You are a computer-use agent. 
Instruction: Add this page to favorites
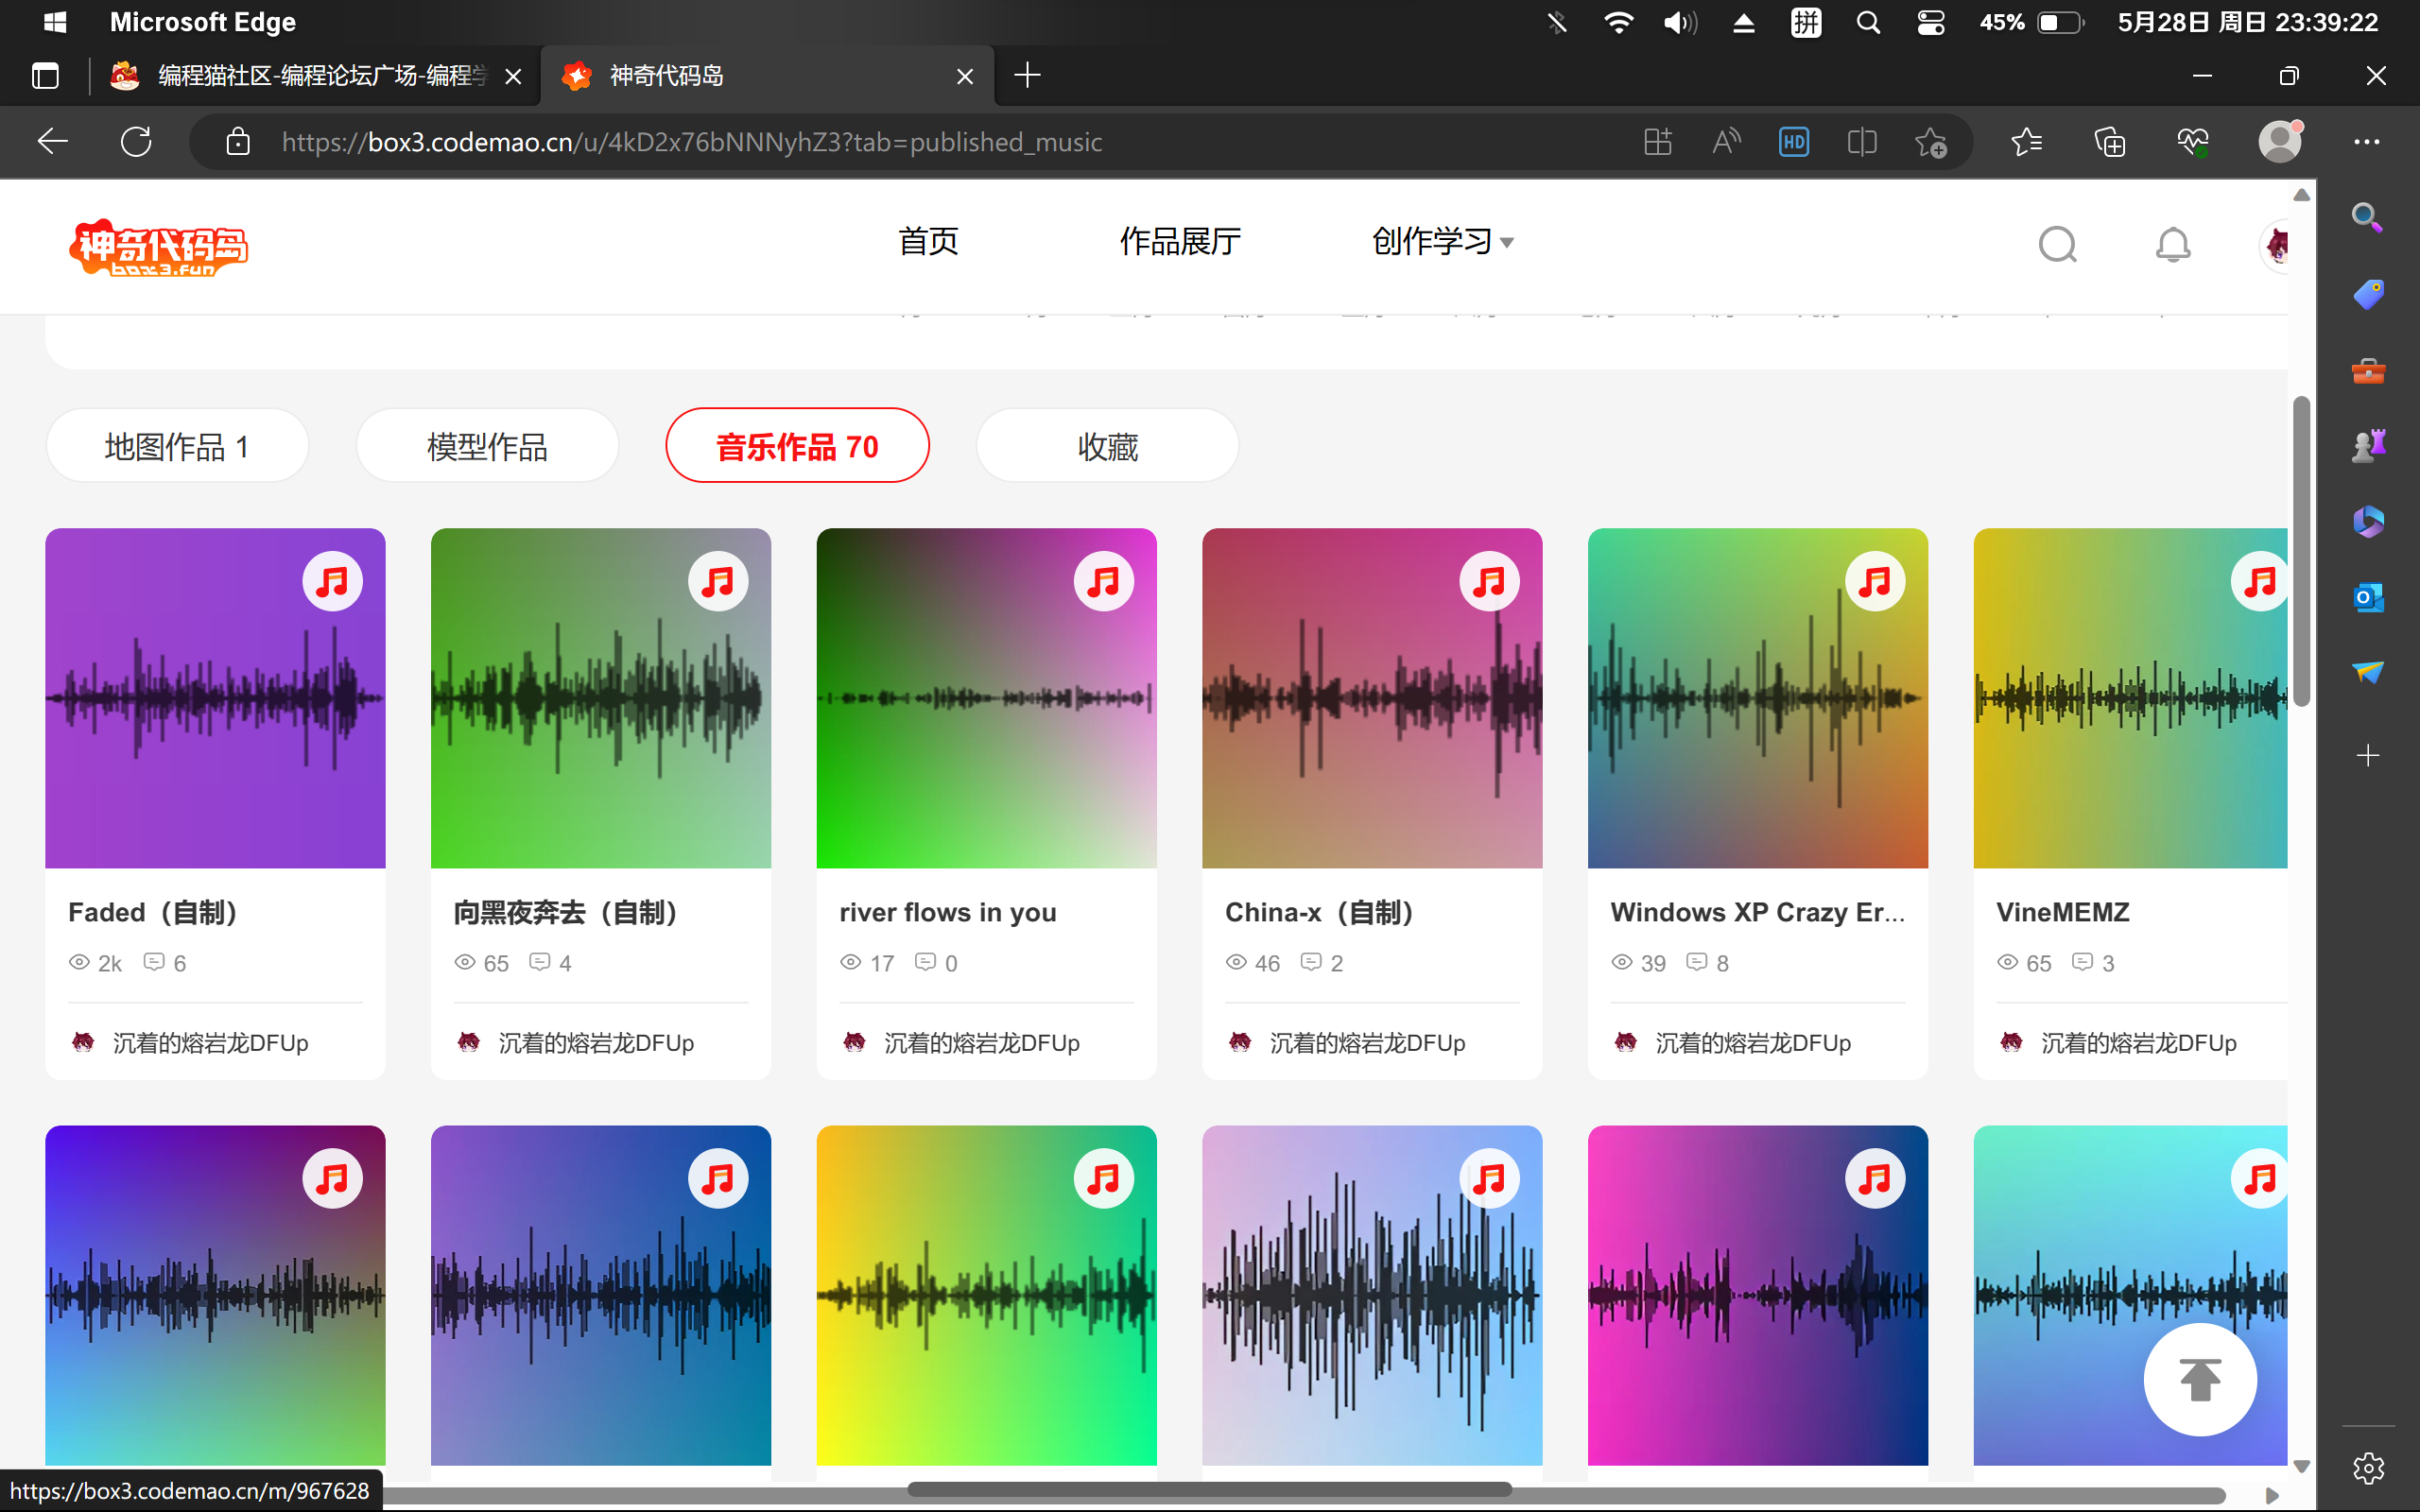(1931, 142)
